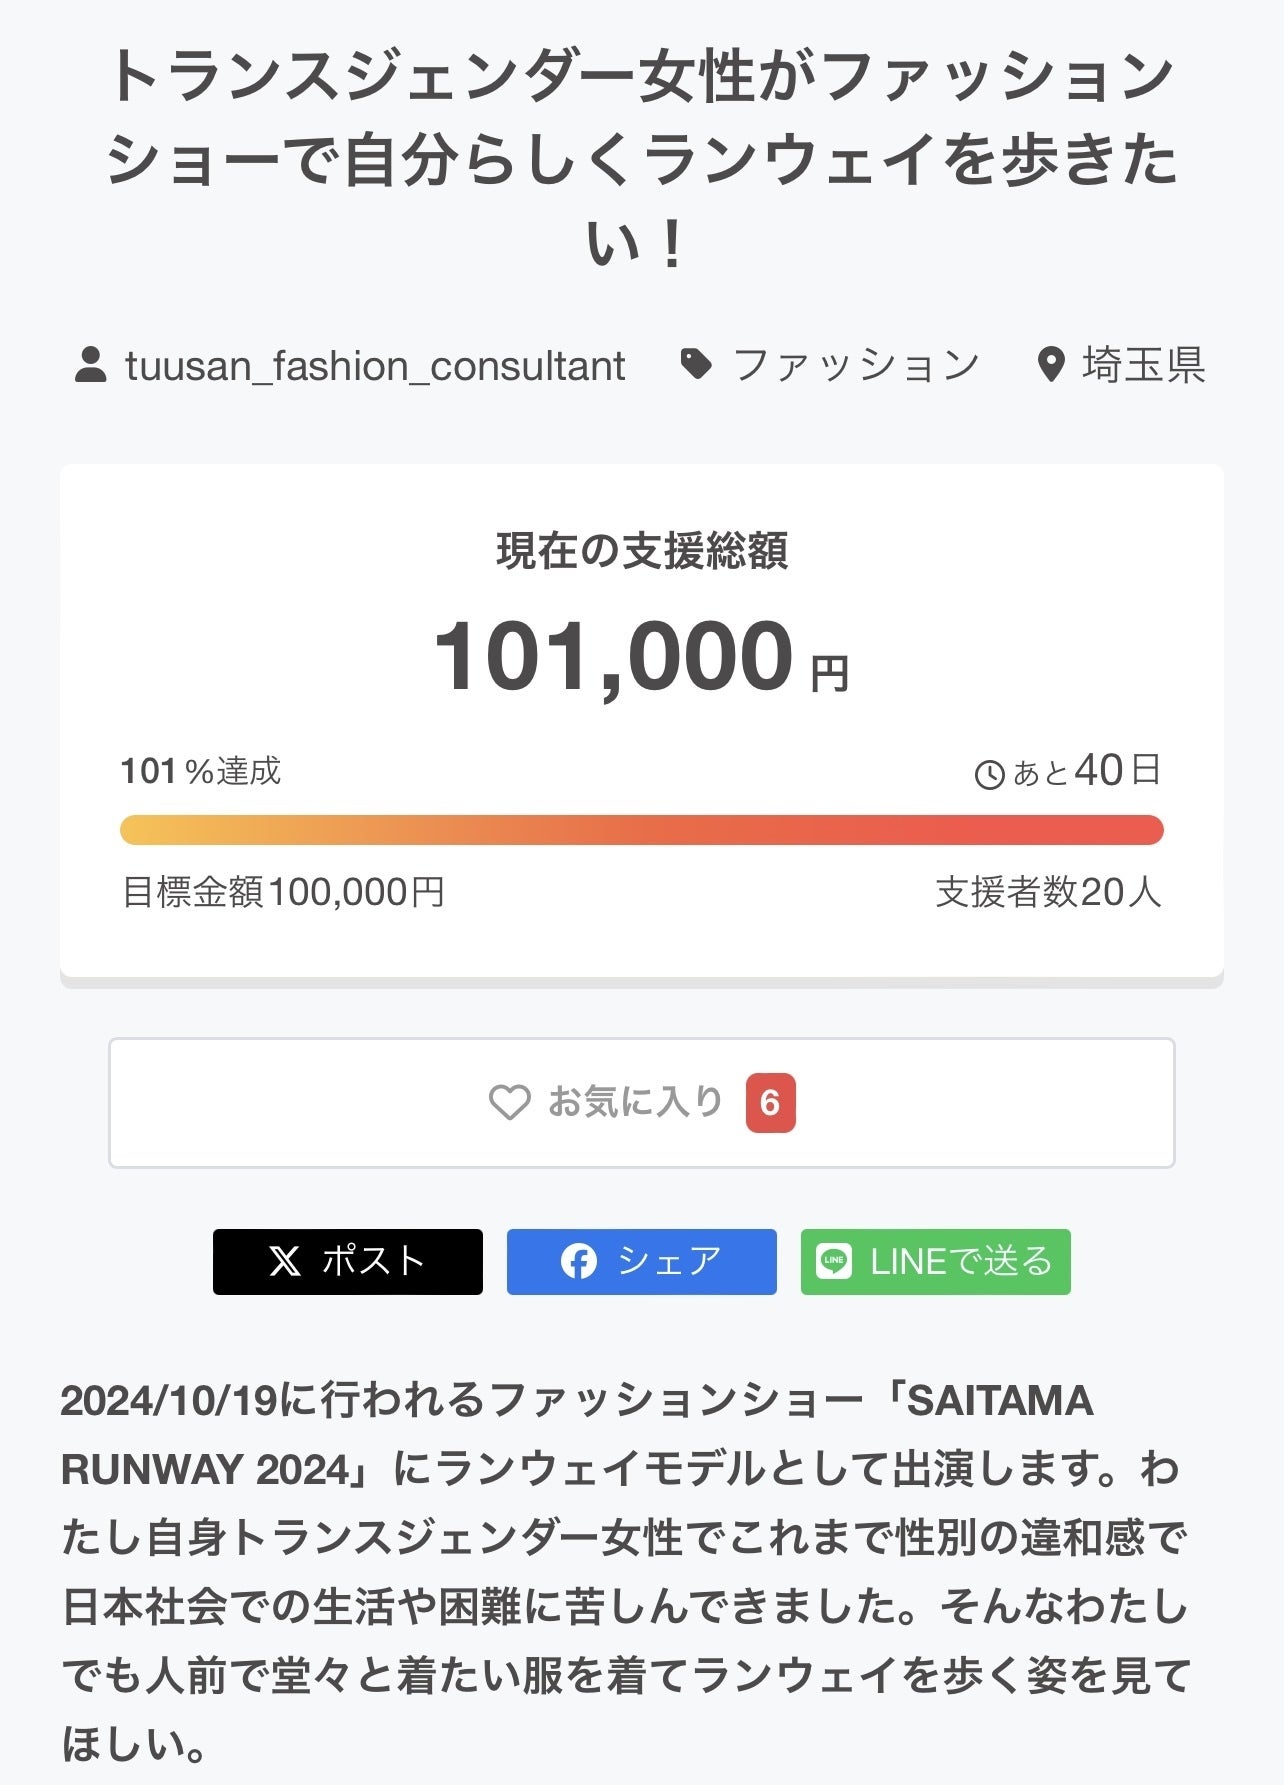This screenshot has height=1785, width=1284.
Task: Click the heart favorite icon
Action: (509, 1103)
